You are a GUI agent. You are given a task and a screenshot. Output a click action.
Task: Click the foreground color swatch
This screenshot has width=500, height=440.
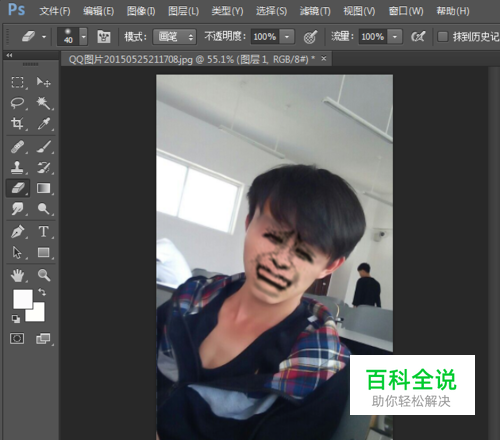pyautogui.click(x=23, y=299)
